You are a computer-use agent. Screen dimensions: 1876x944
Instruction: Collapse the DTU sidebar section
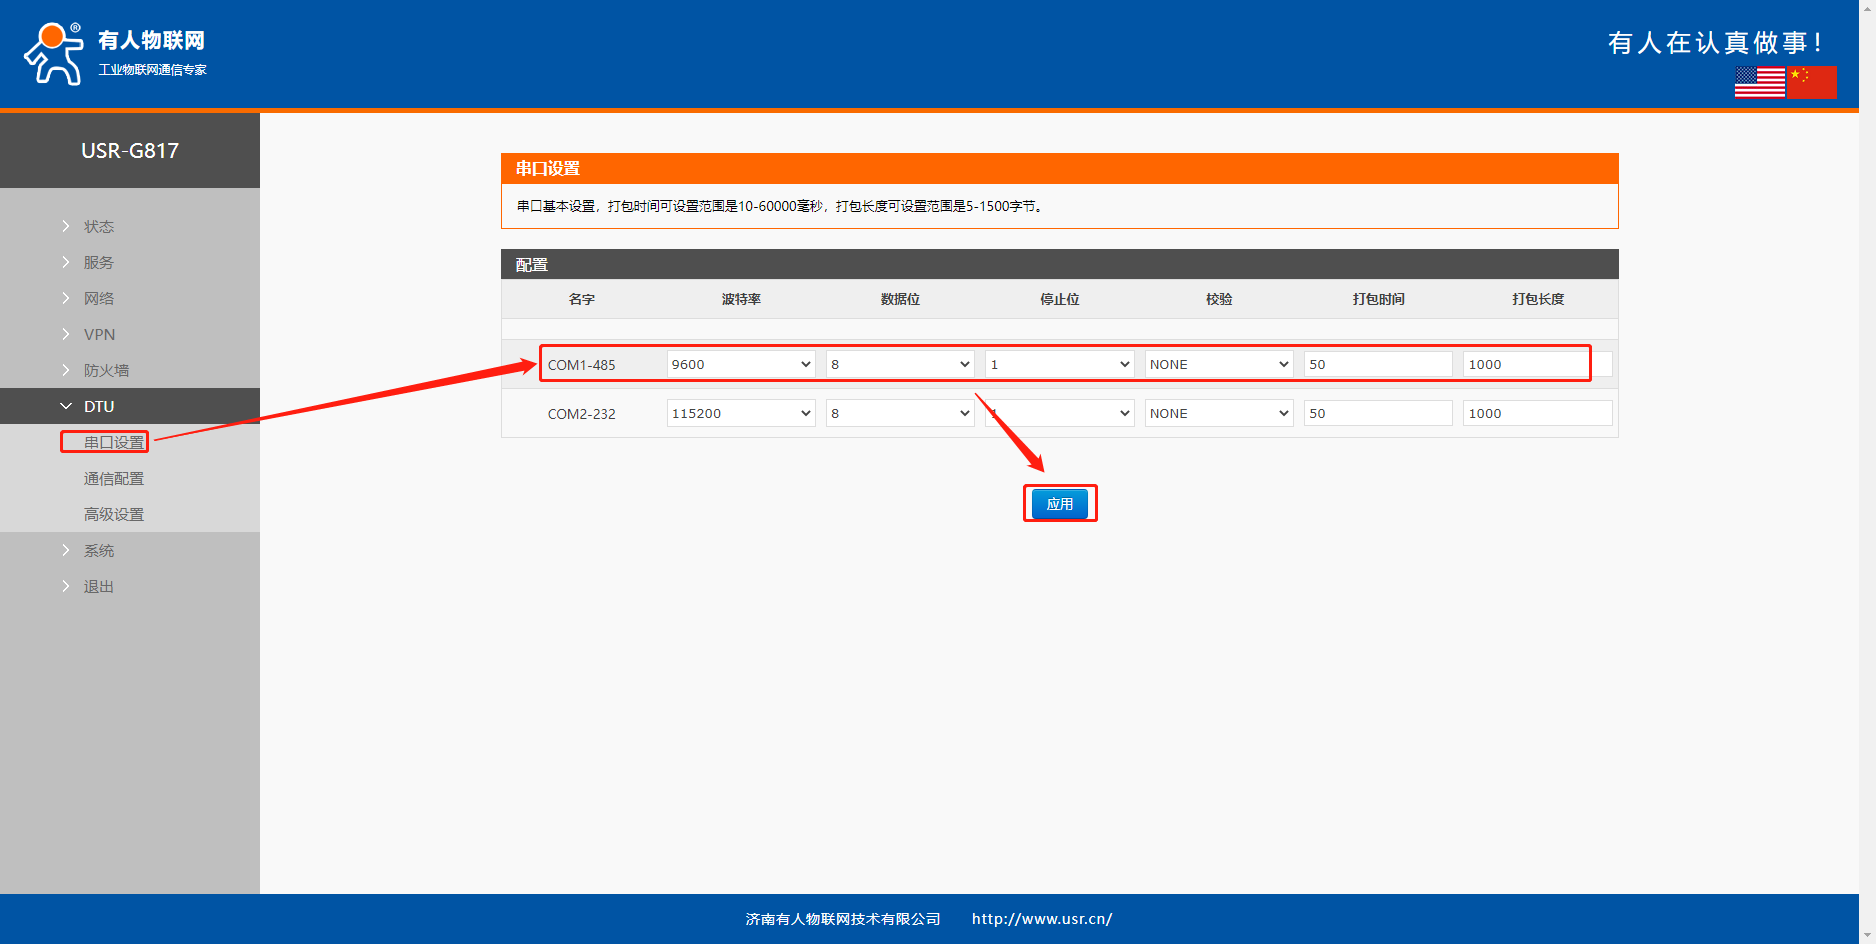pos(98,406)
